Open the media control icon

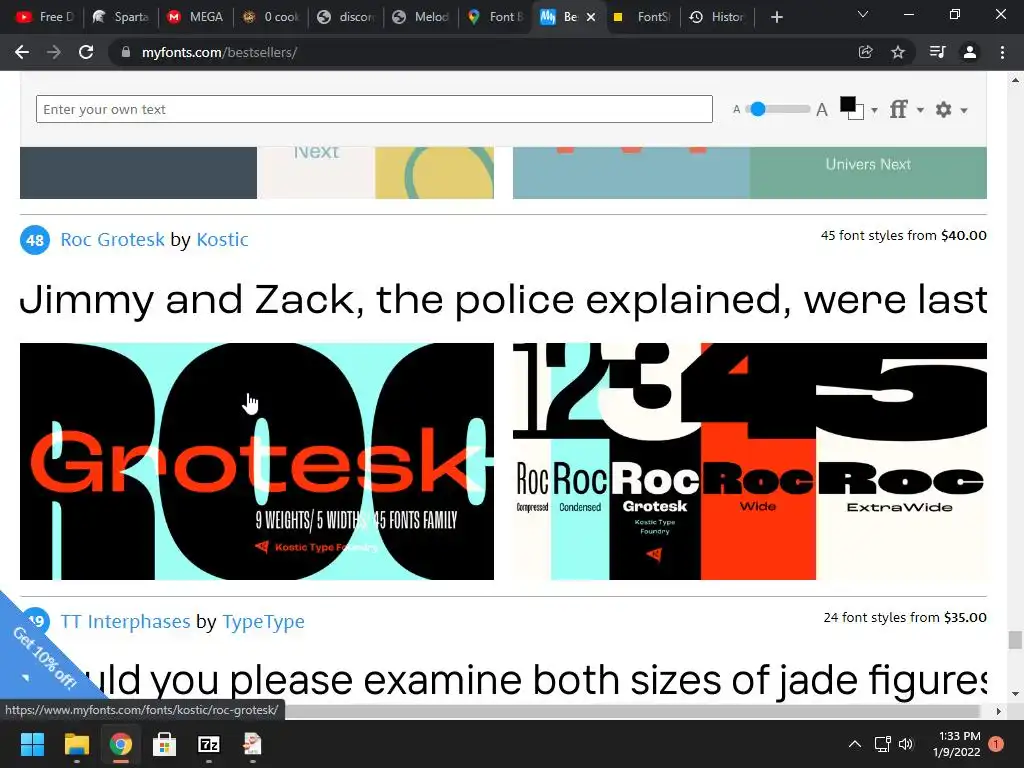pyautogui.click(x=937, y=52)
